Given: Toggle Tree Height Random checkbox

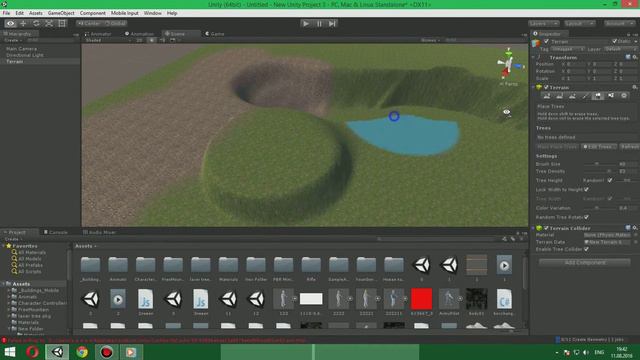Looking at the screenshot, I should (609, 180).
